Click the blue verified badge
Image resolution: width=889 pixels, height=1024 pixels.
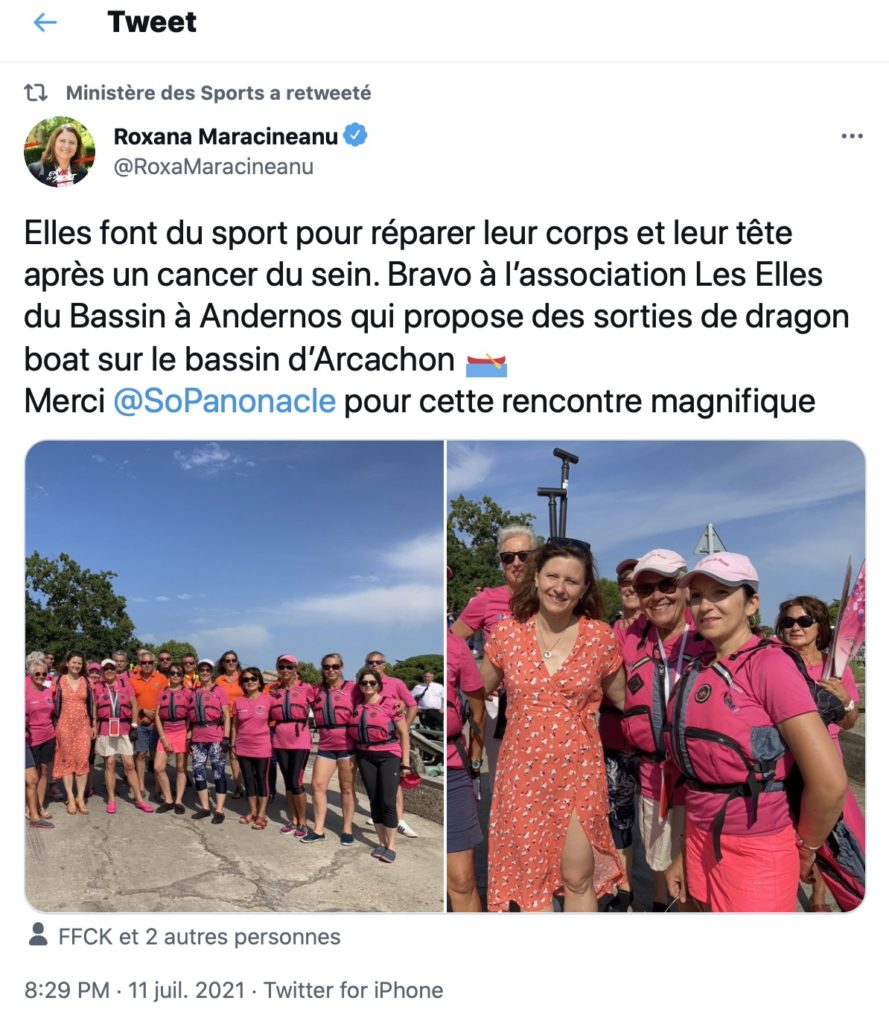point(355,135)
